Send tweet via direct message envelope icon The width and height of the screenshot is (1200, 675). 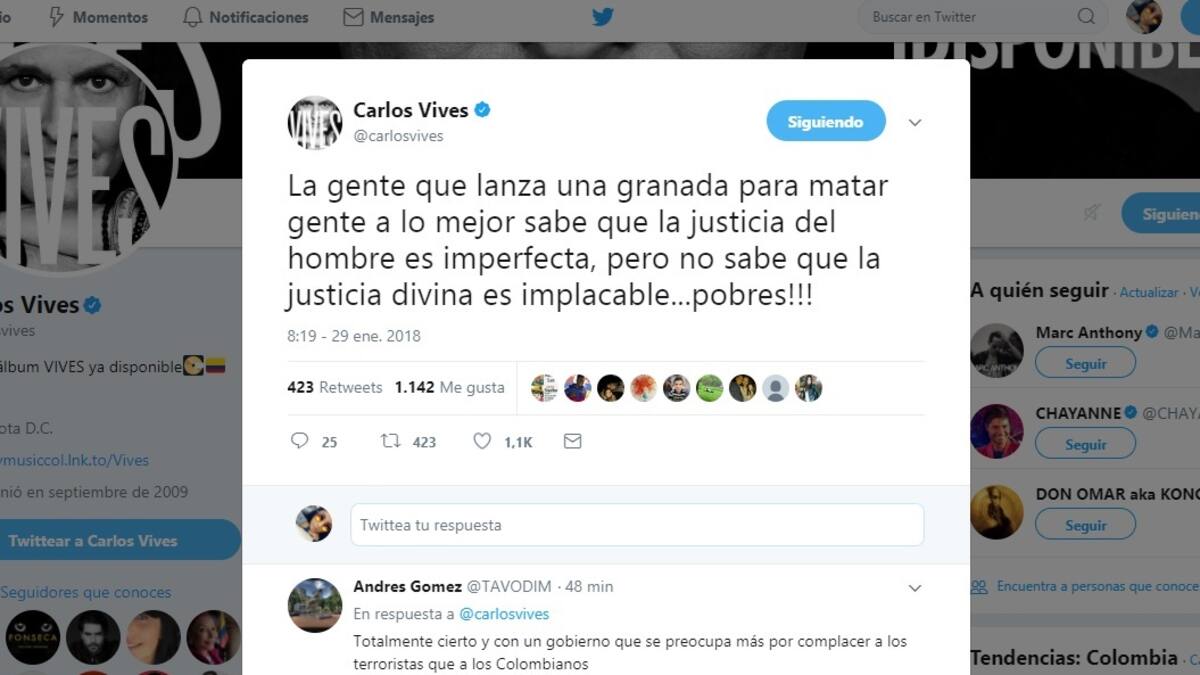coord(572,440)
